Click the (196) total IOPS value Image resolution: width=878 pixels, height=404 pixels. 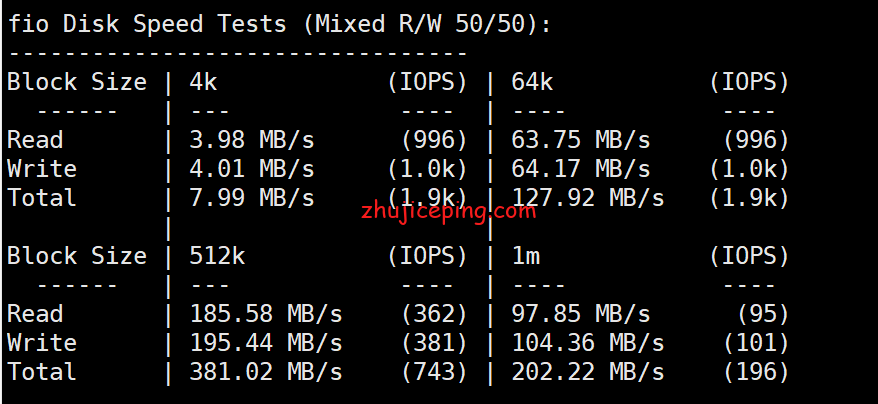[756, 373]
